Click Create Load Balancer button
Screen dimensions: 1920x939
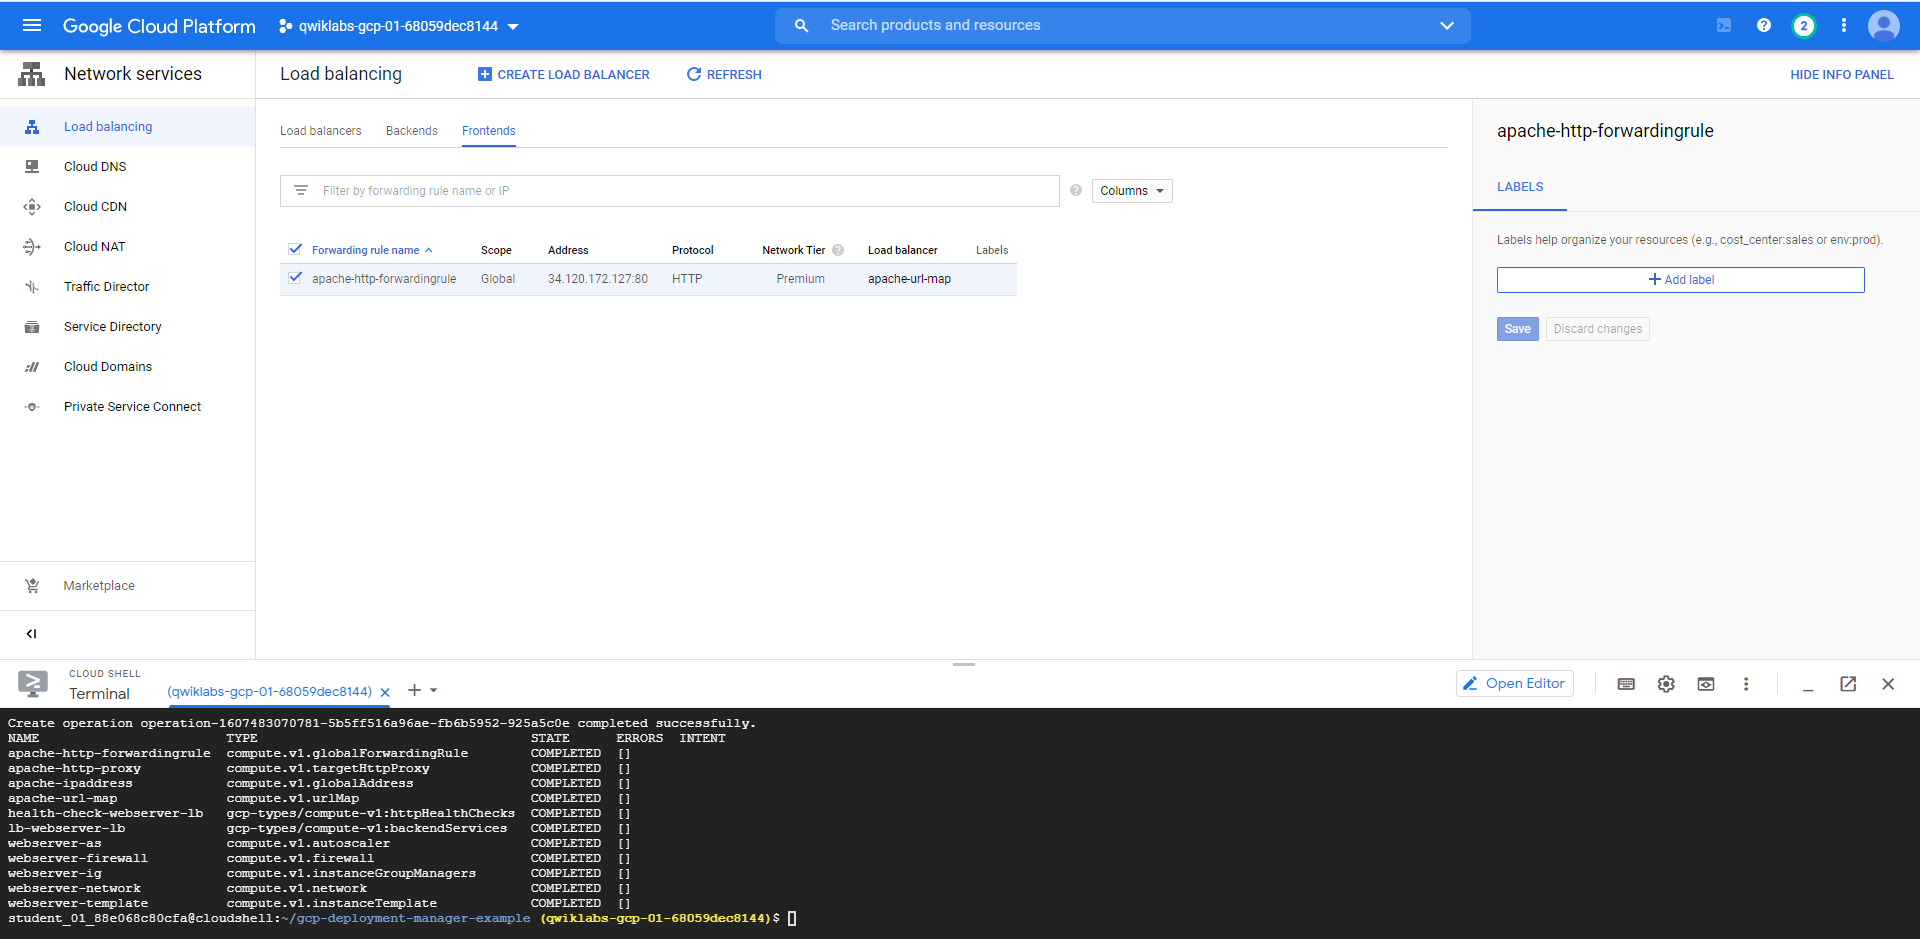(564, 75)
